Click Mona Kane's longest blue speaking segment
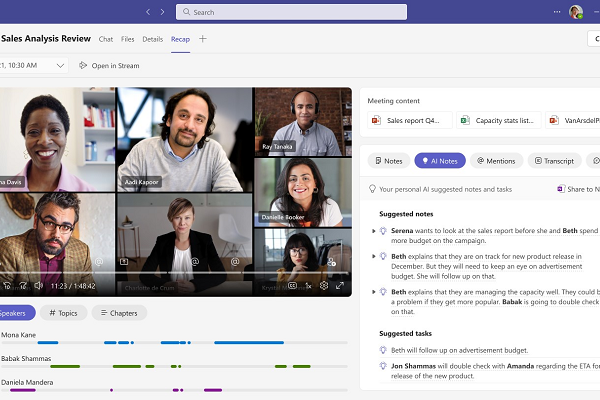The width and height of the screenshot is (600, 400). [x=249, y=343]
